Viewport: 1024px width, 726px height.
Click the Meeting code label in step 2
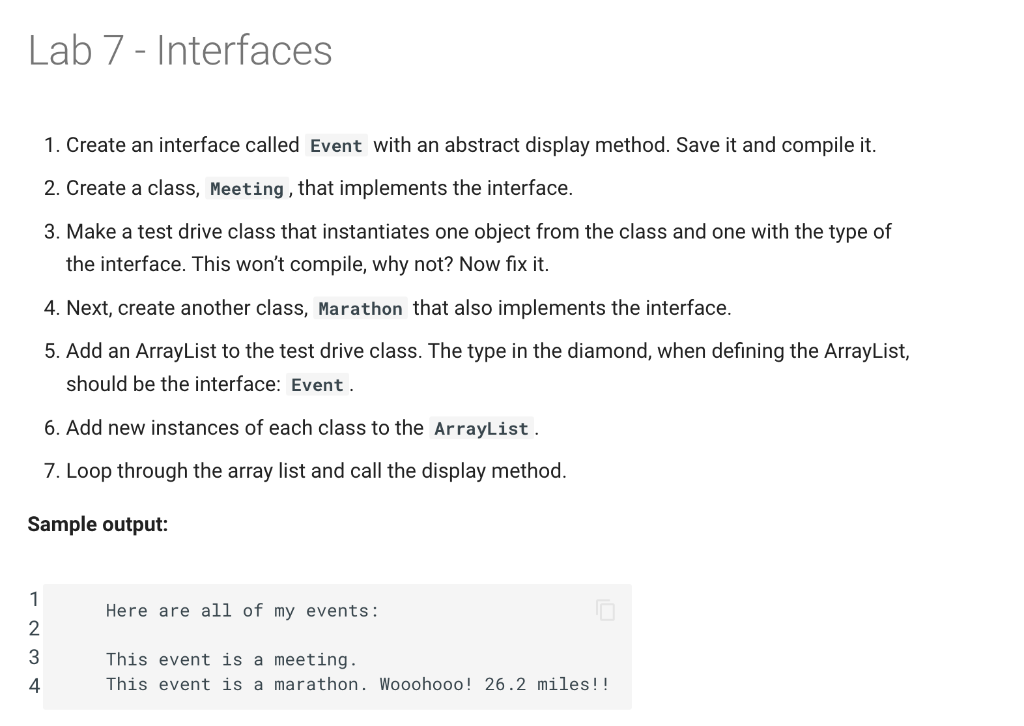pos(247,189)
